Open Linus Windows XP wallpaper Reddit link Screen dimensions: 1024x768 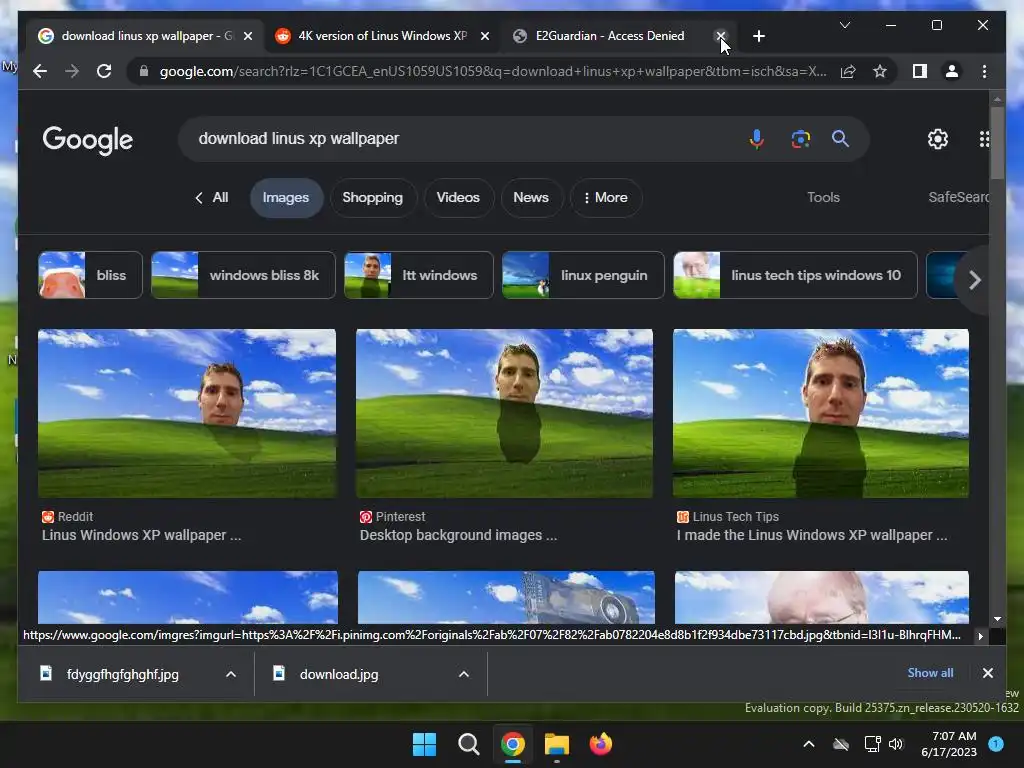click(x=142, y=535)
